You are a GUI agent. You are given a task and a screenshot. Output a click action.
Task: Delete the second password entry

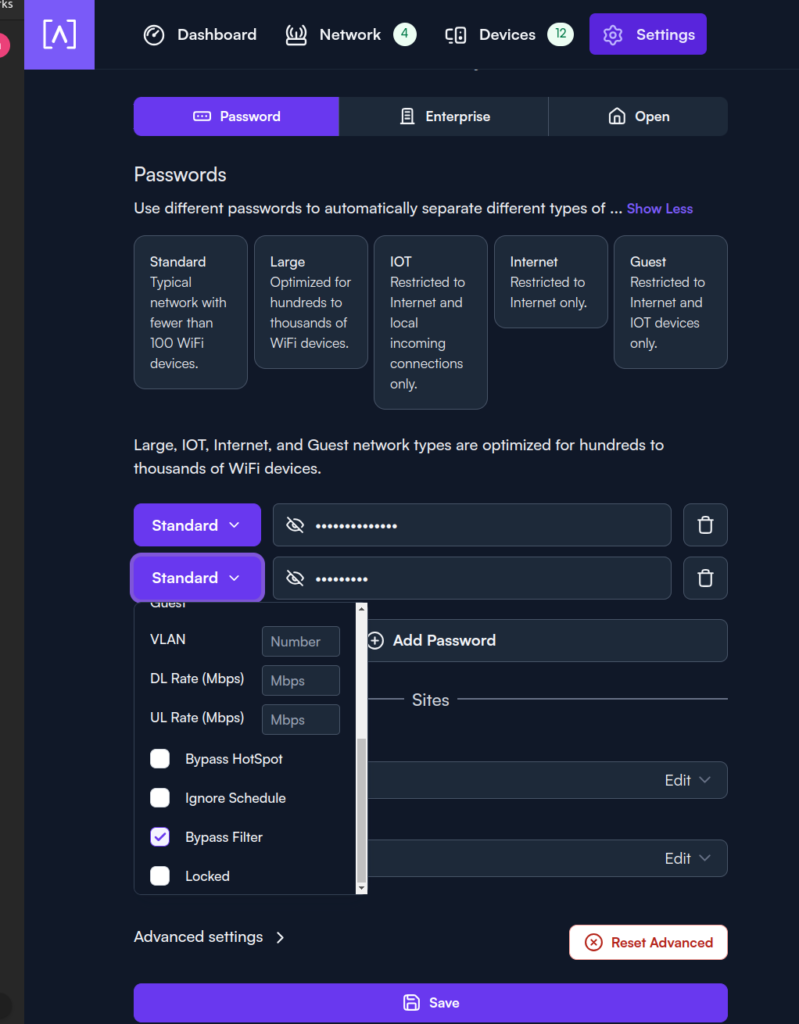tap(705, 578)
